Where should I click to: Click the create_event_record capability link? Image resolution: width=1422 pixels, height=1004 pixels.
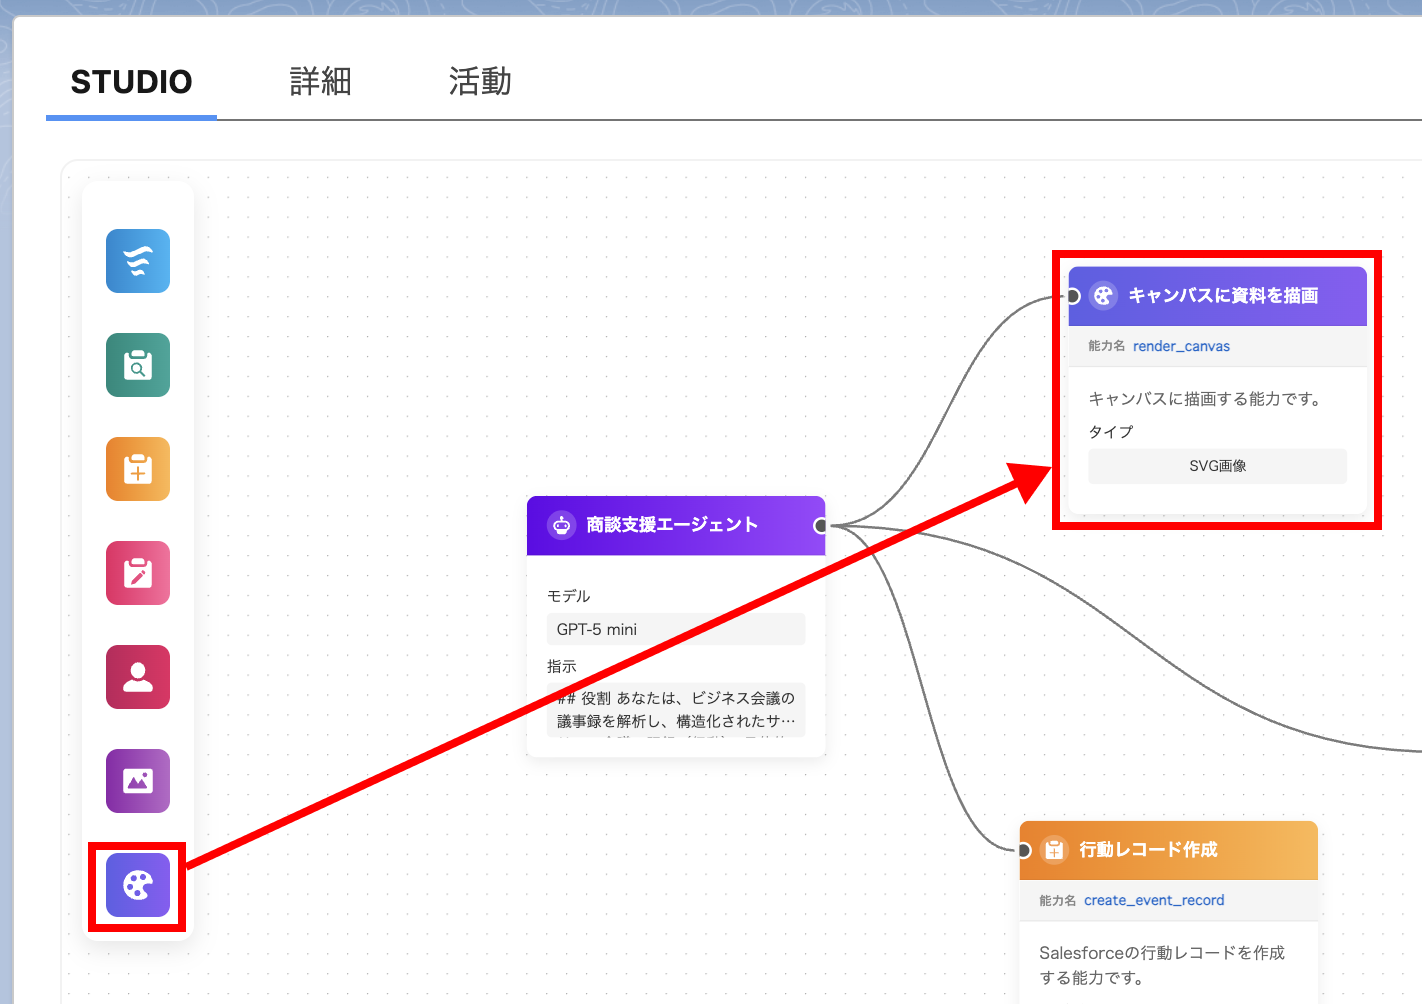pos(1154,900)
